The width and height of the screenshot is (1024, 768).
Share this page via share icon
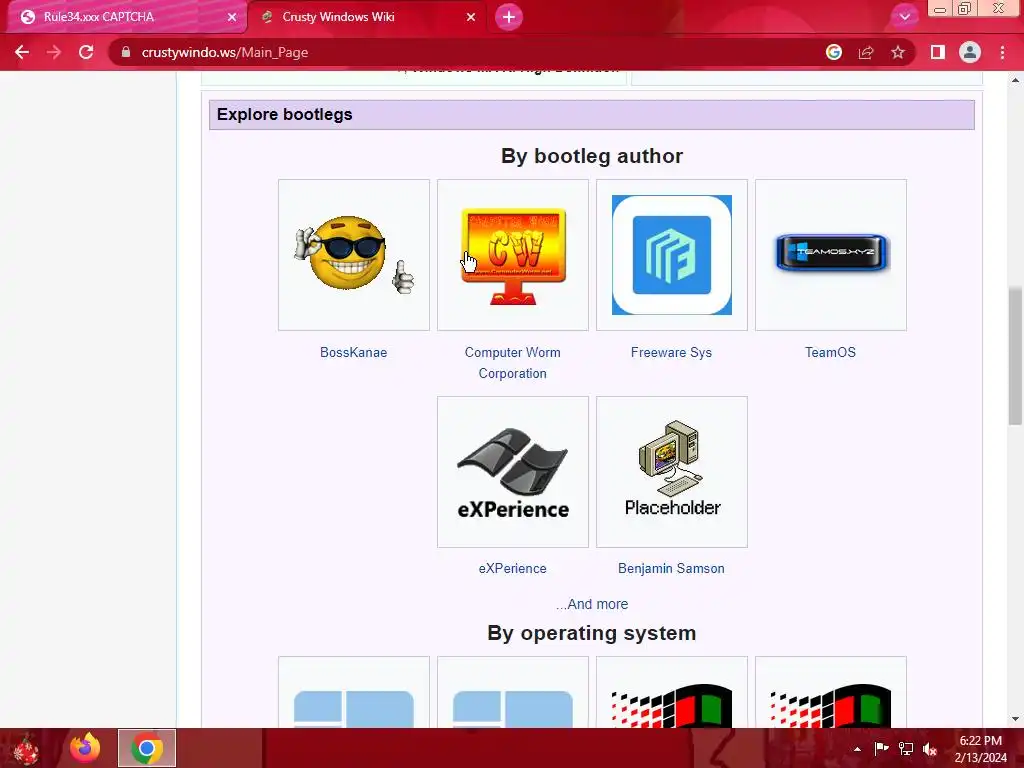[x=866, y=52]
